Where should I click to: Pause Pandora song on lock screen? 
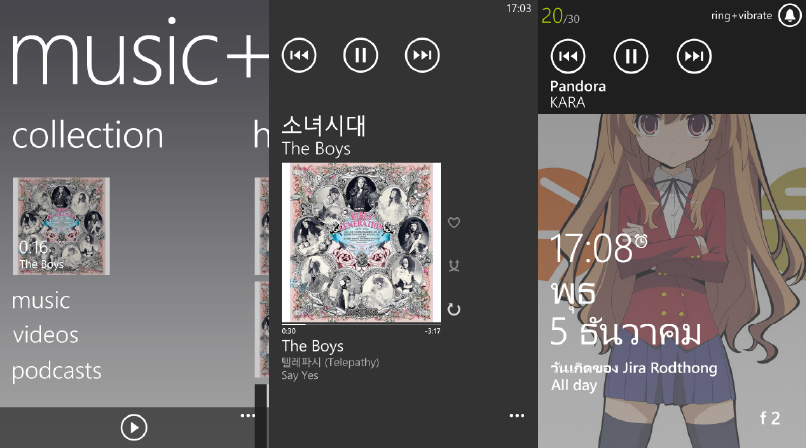pyautogui.click(x=631, y=56)
